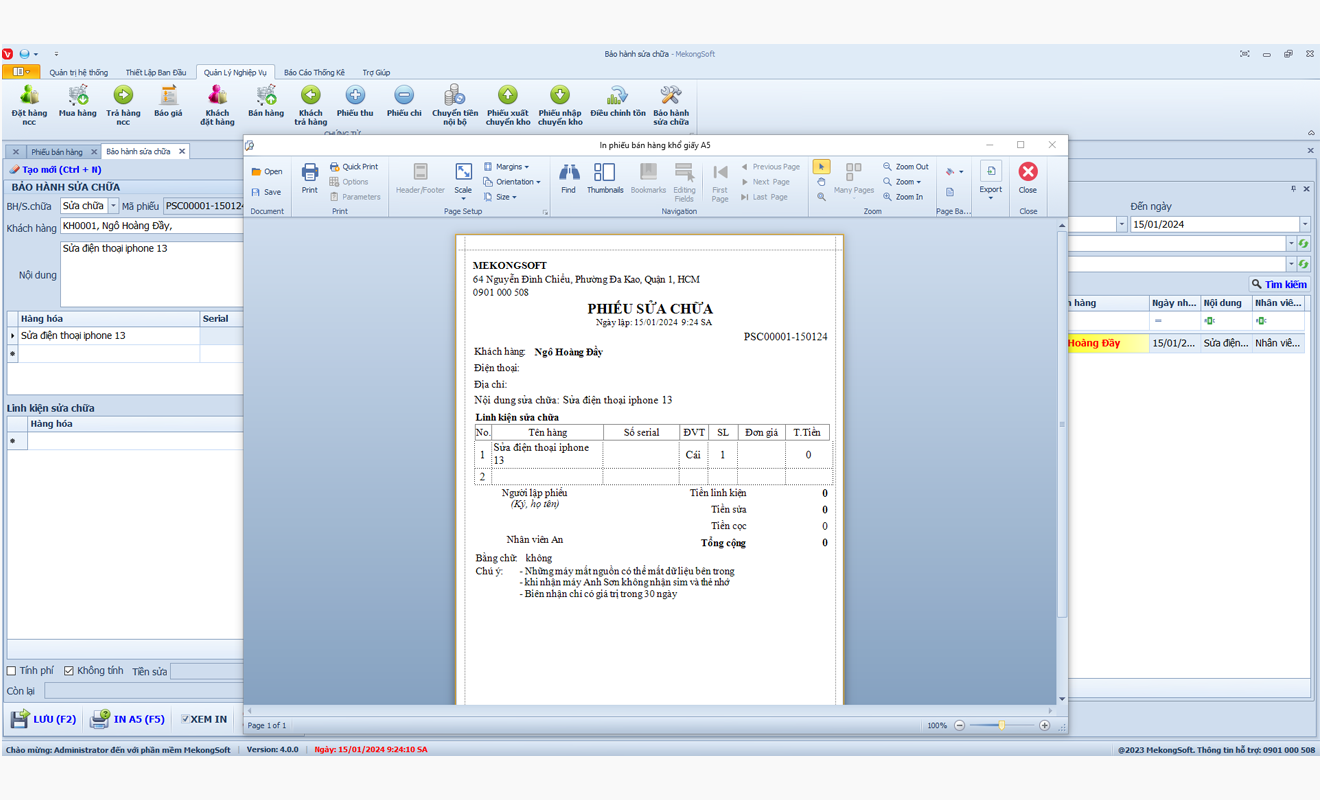Click the LƯU (F2) save button
This screenshot has width=1320, height=800.
[44, 719]
